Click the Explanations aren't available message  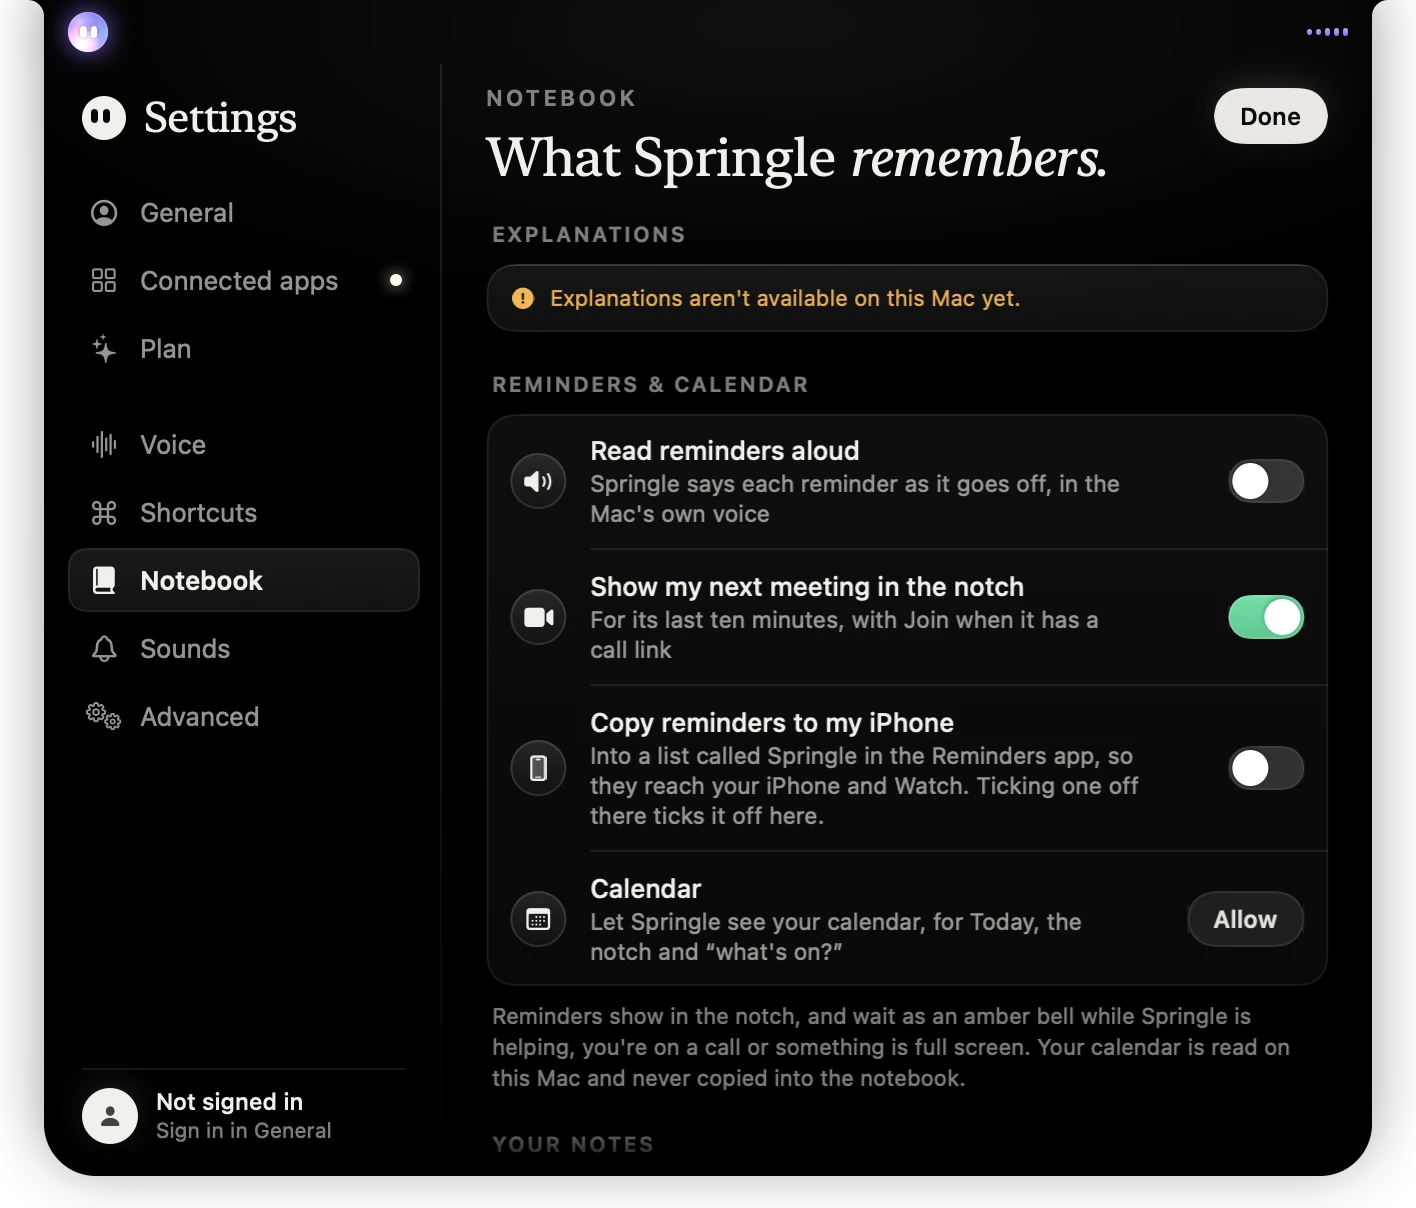785,299
